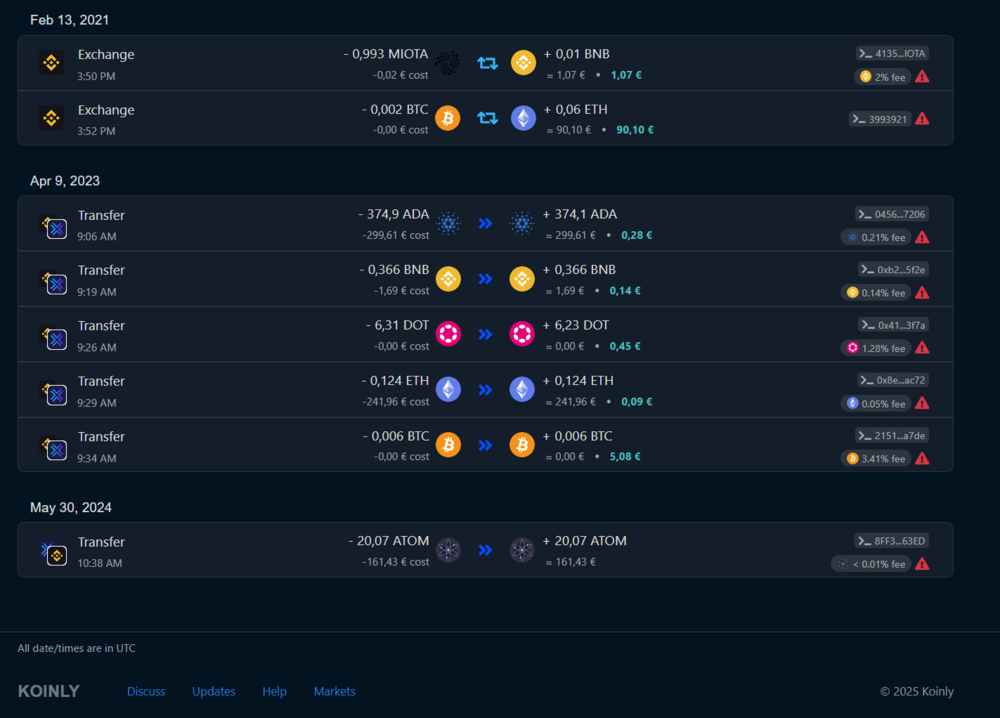This screenshot has width=1000, height=718.
Task: Open the 0x8e...ac72 transaction hash tag
Action: point(893,380)
